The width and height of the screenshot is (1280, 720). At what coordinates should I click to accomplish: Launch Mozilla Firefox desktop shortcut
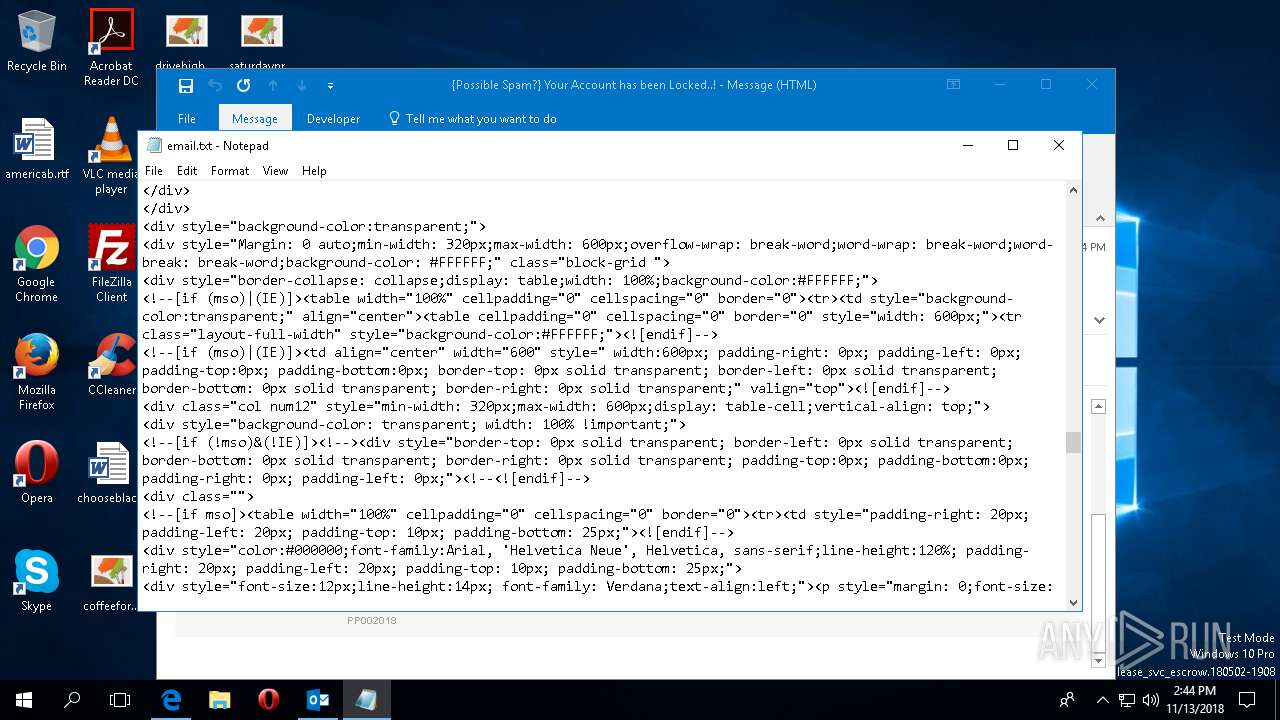[x=36, y=372]
